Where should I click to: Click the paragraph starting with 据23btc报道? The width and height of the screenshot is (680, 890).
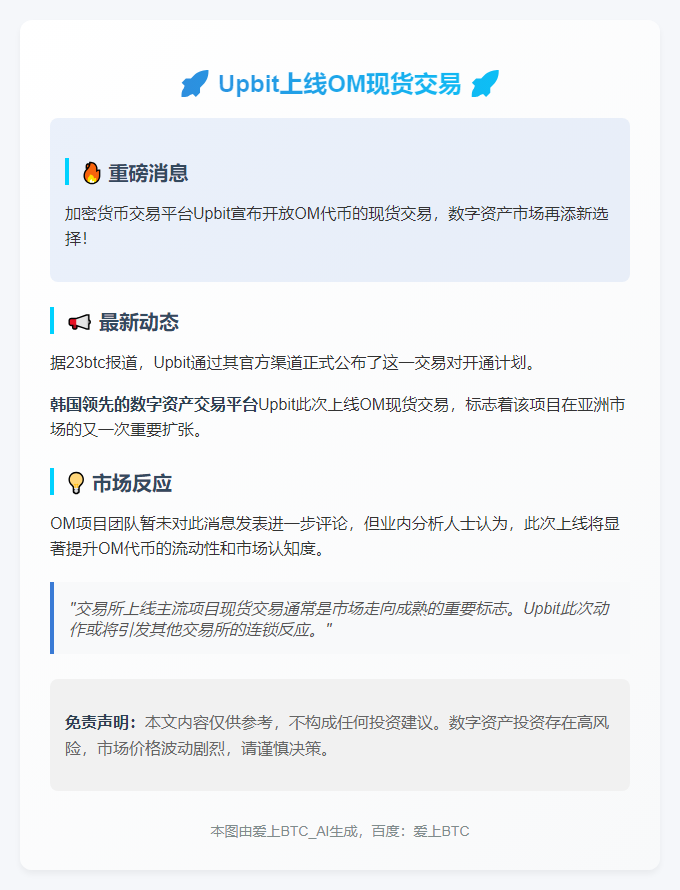click(x=293, y=362)
